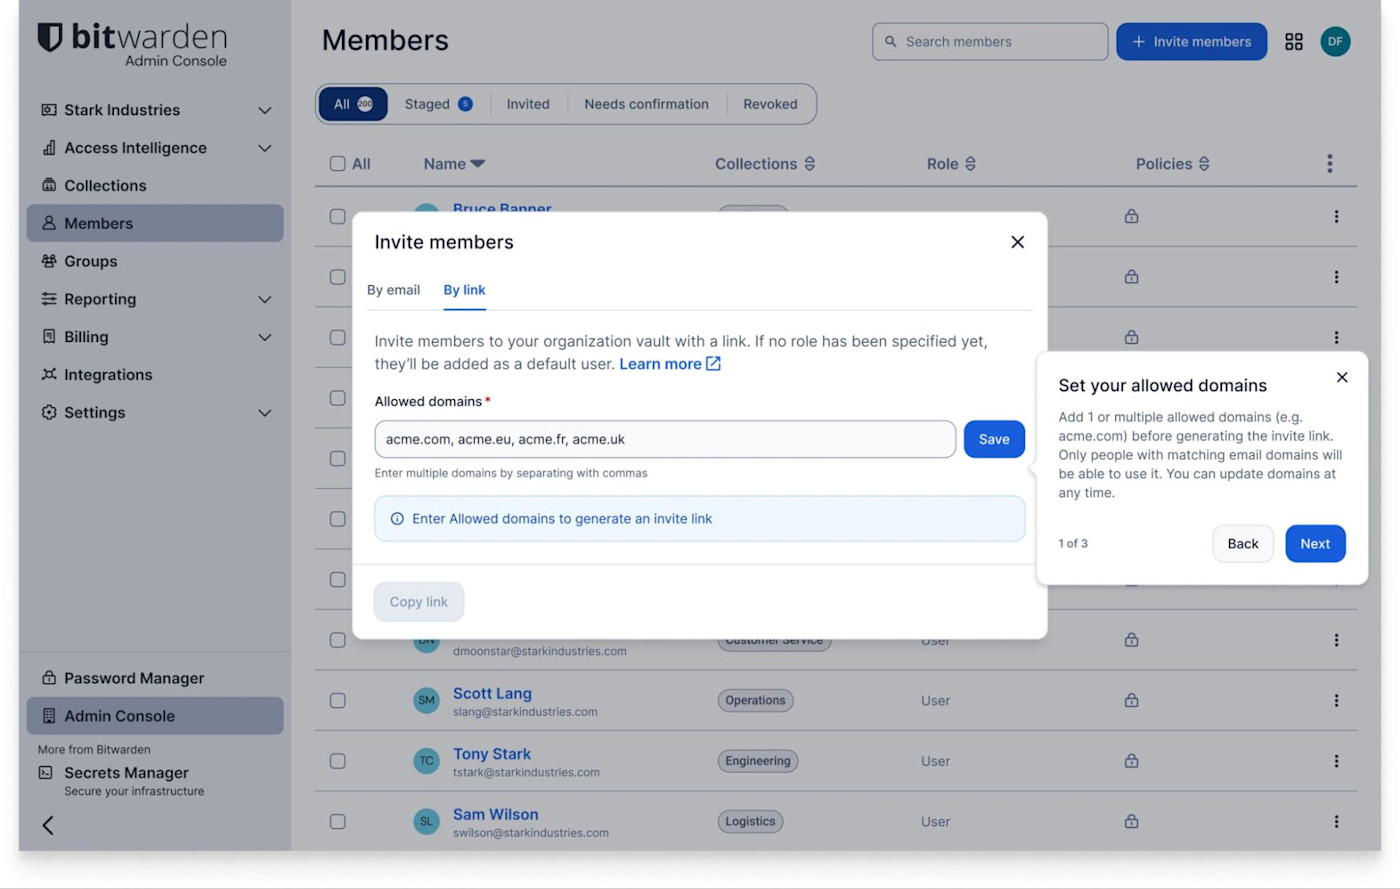Open row options for Scott Lang
The width and height of the screenshot is (1400, 889).
(x=1336, y=700)
